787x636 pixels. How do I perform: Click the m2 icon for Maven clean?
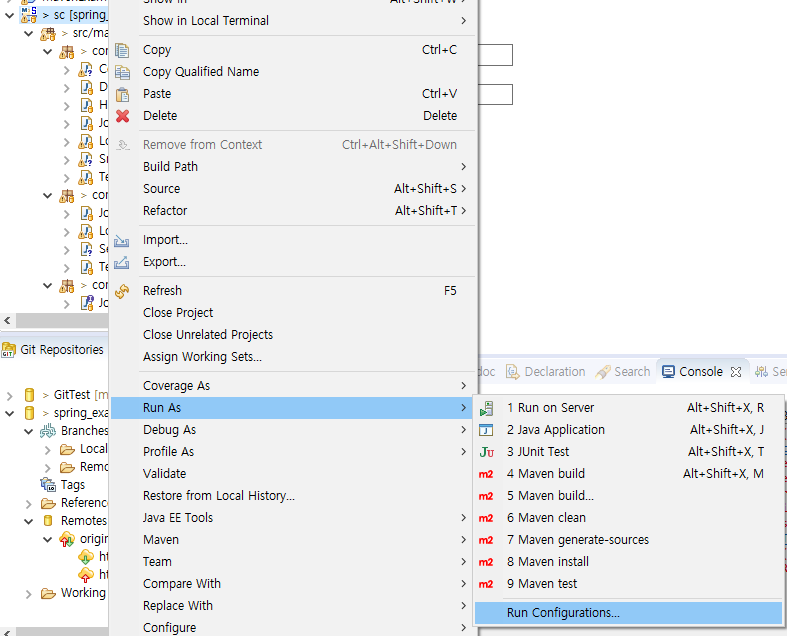click(486, 518)
